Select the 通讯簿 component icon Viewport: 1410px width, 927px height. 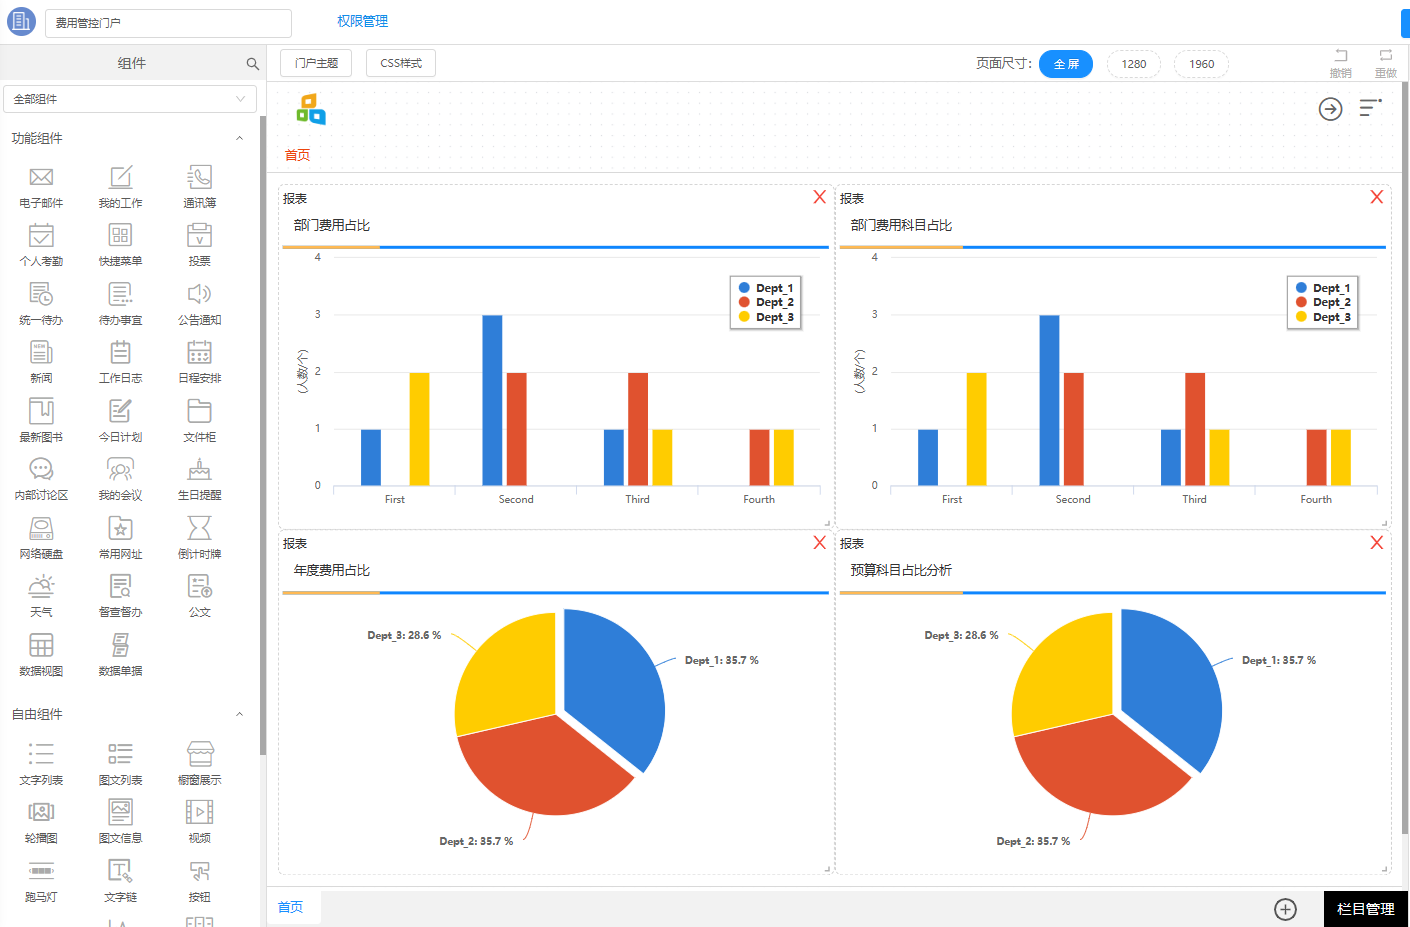point(199,177)
